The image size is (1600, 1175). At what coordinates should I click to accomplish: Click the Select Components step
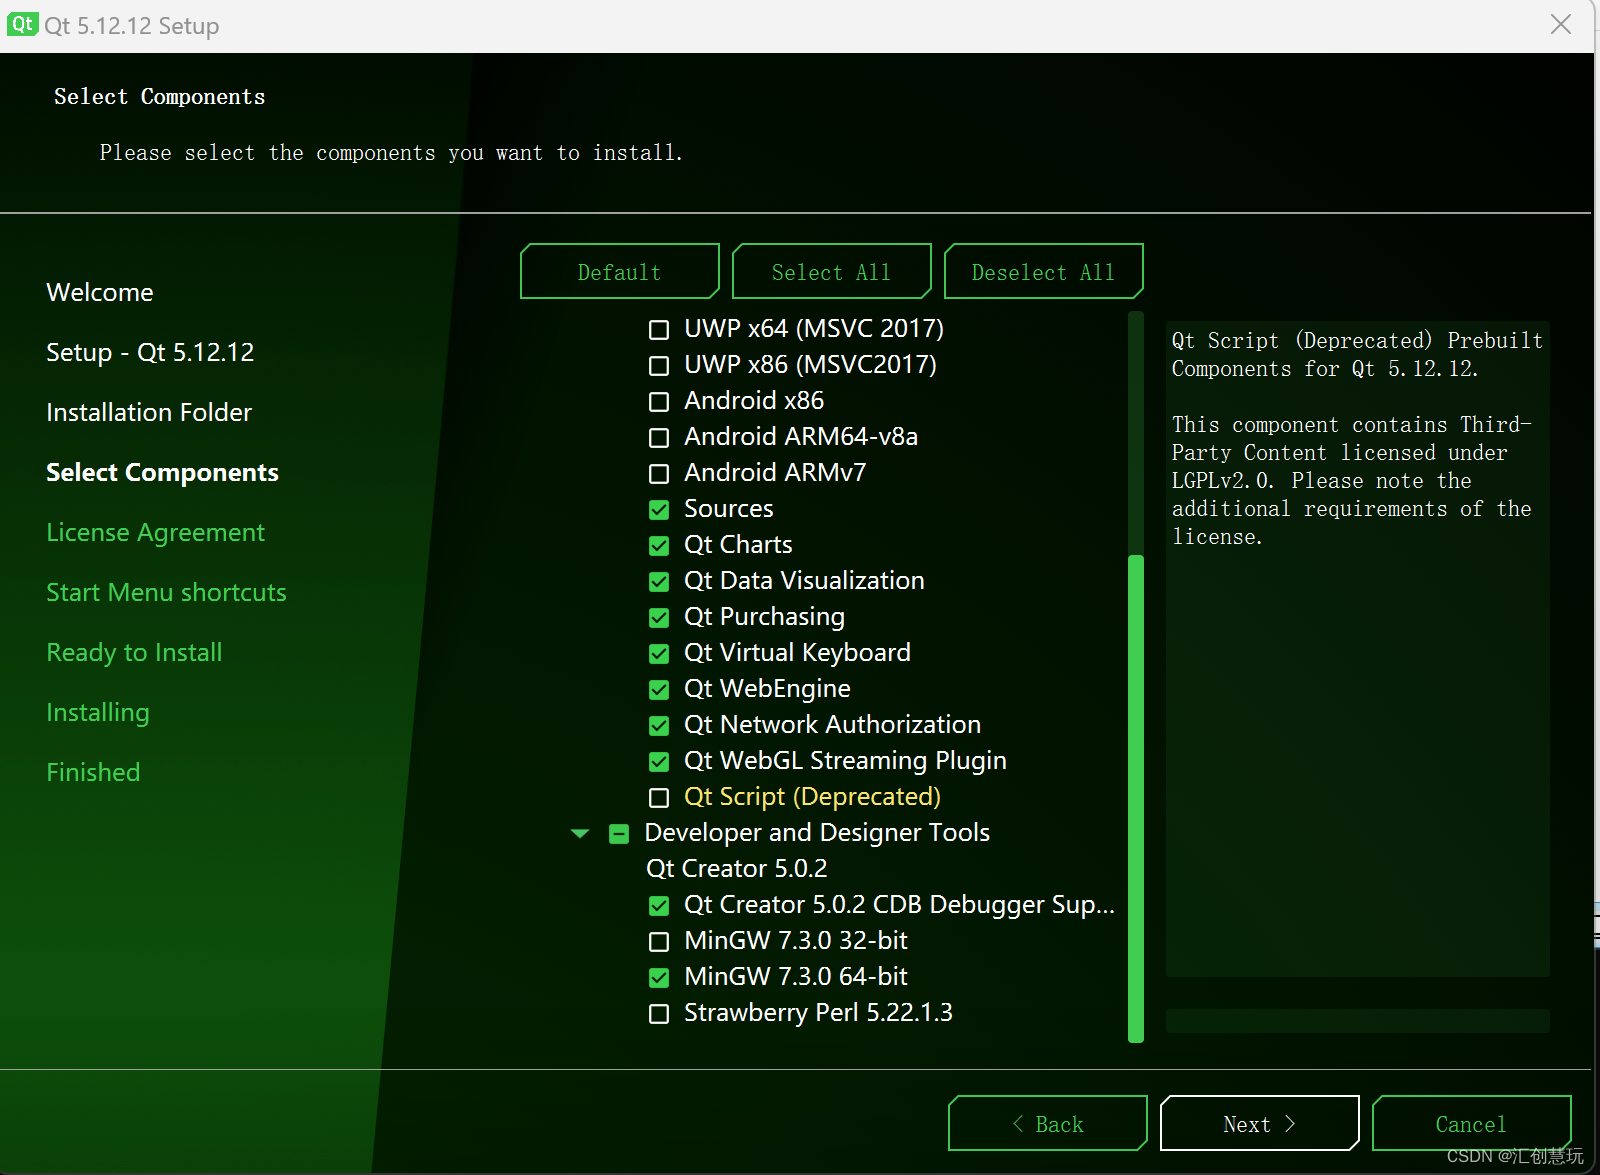162,472
